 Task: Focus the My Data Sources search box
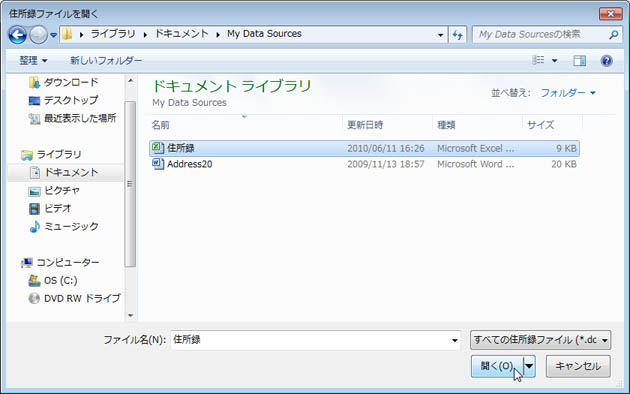(x=540, y=35)
